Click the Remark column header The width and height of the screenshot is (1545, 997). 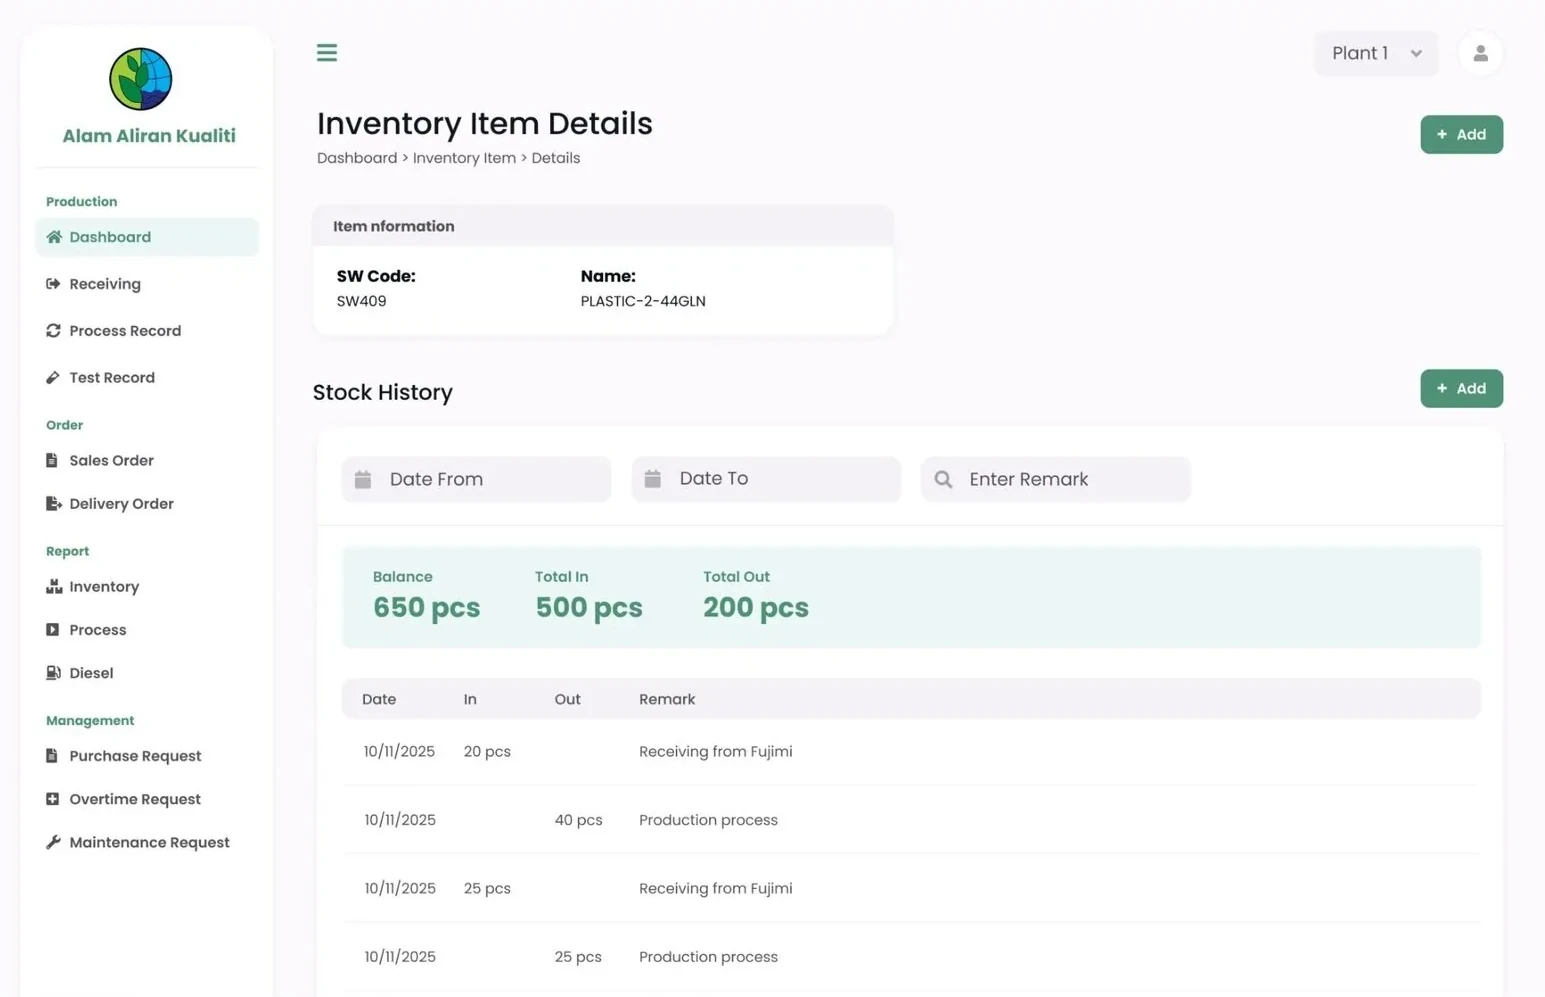[667, 700]
